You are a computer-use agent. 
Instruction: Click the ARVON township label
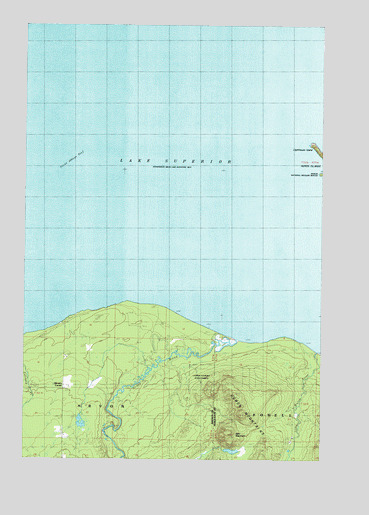[101, 406]
